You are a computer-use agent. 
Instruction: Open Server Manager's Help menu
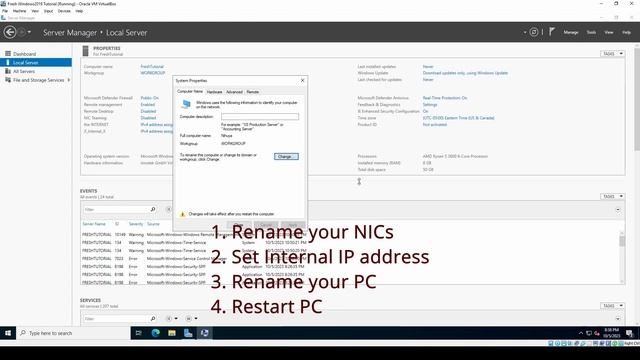(627, 32)
